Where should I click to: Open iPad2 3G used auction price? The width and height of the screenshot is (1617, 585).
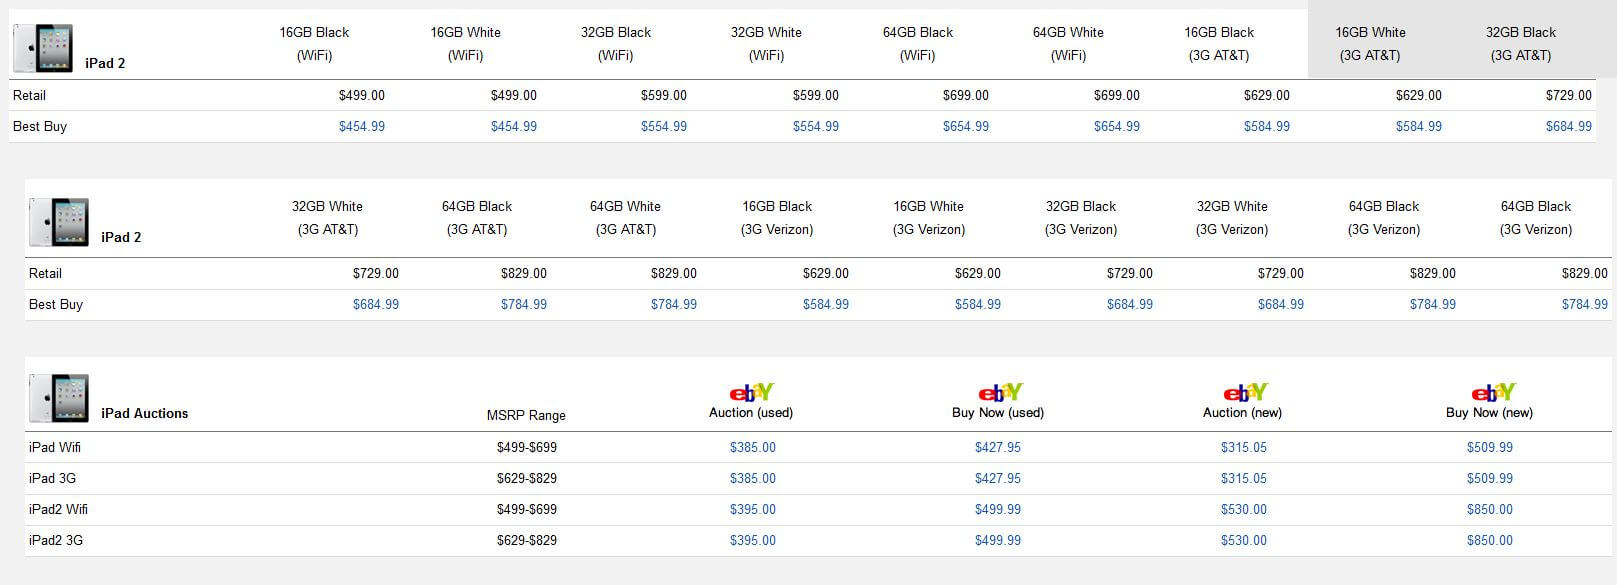[x=753, y=541]
